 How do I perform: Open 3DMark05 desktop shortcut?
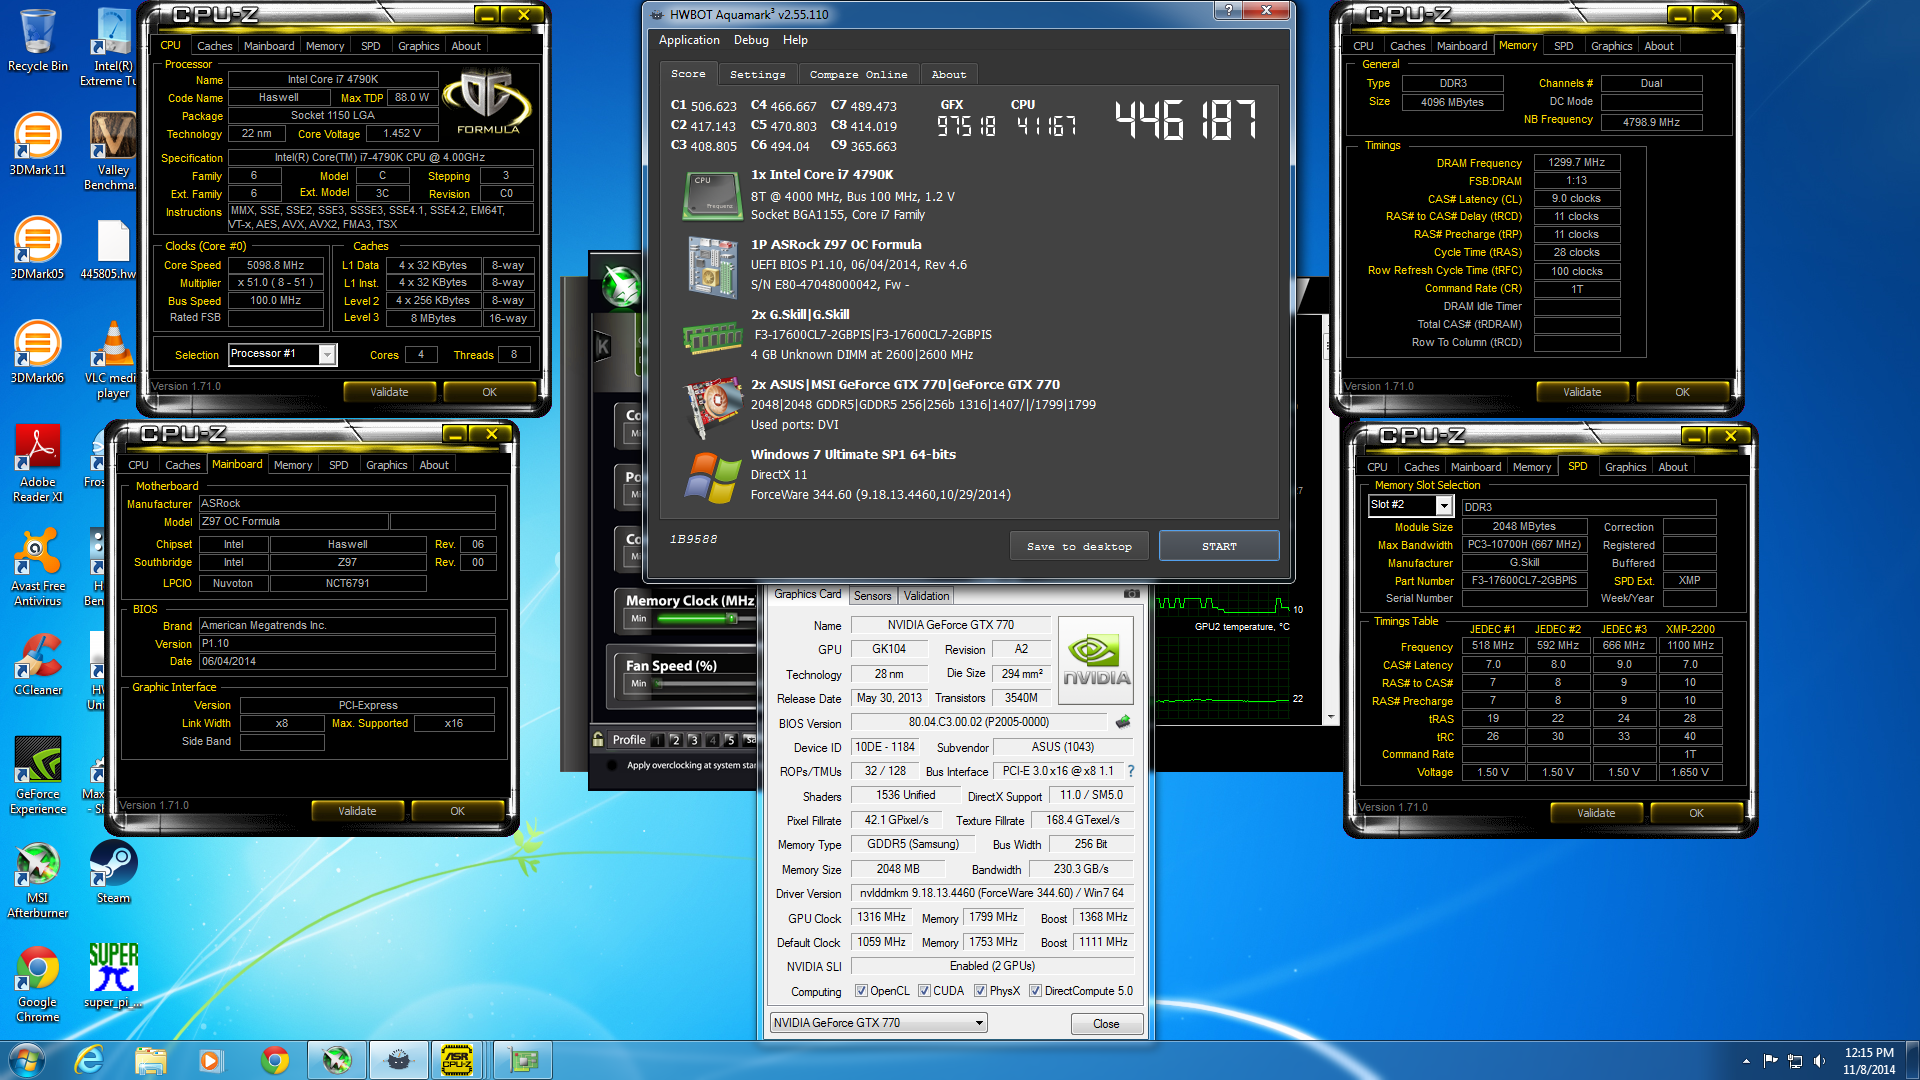37,248
